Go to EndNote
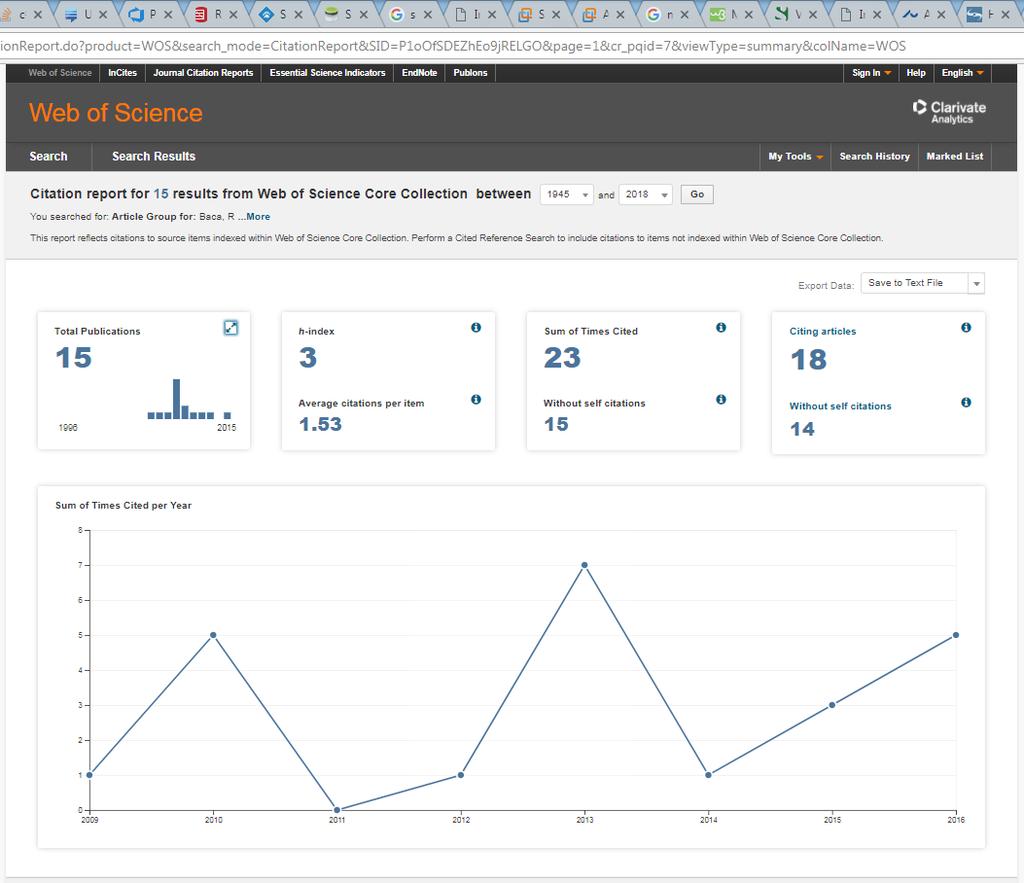Image resolution: width=1024 pixels, height=883 pixels. (419, 73)
